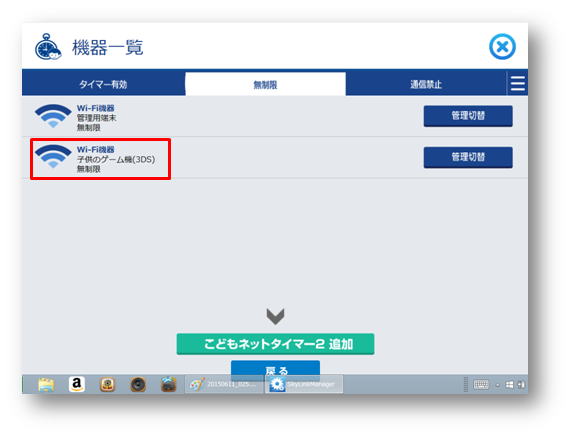Click the Wi-Fi icon of 子供のゲーム機(3DS)
The height and width of the screenshot is (436, 570).
[x=53, y=156]
